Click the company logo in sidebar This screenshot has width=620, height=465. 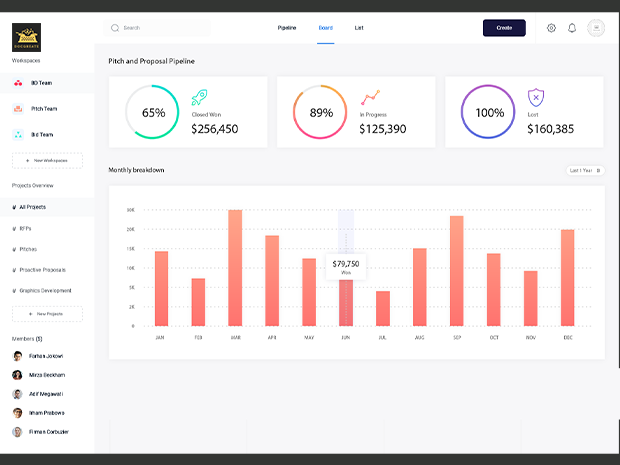tap(27, 38)
